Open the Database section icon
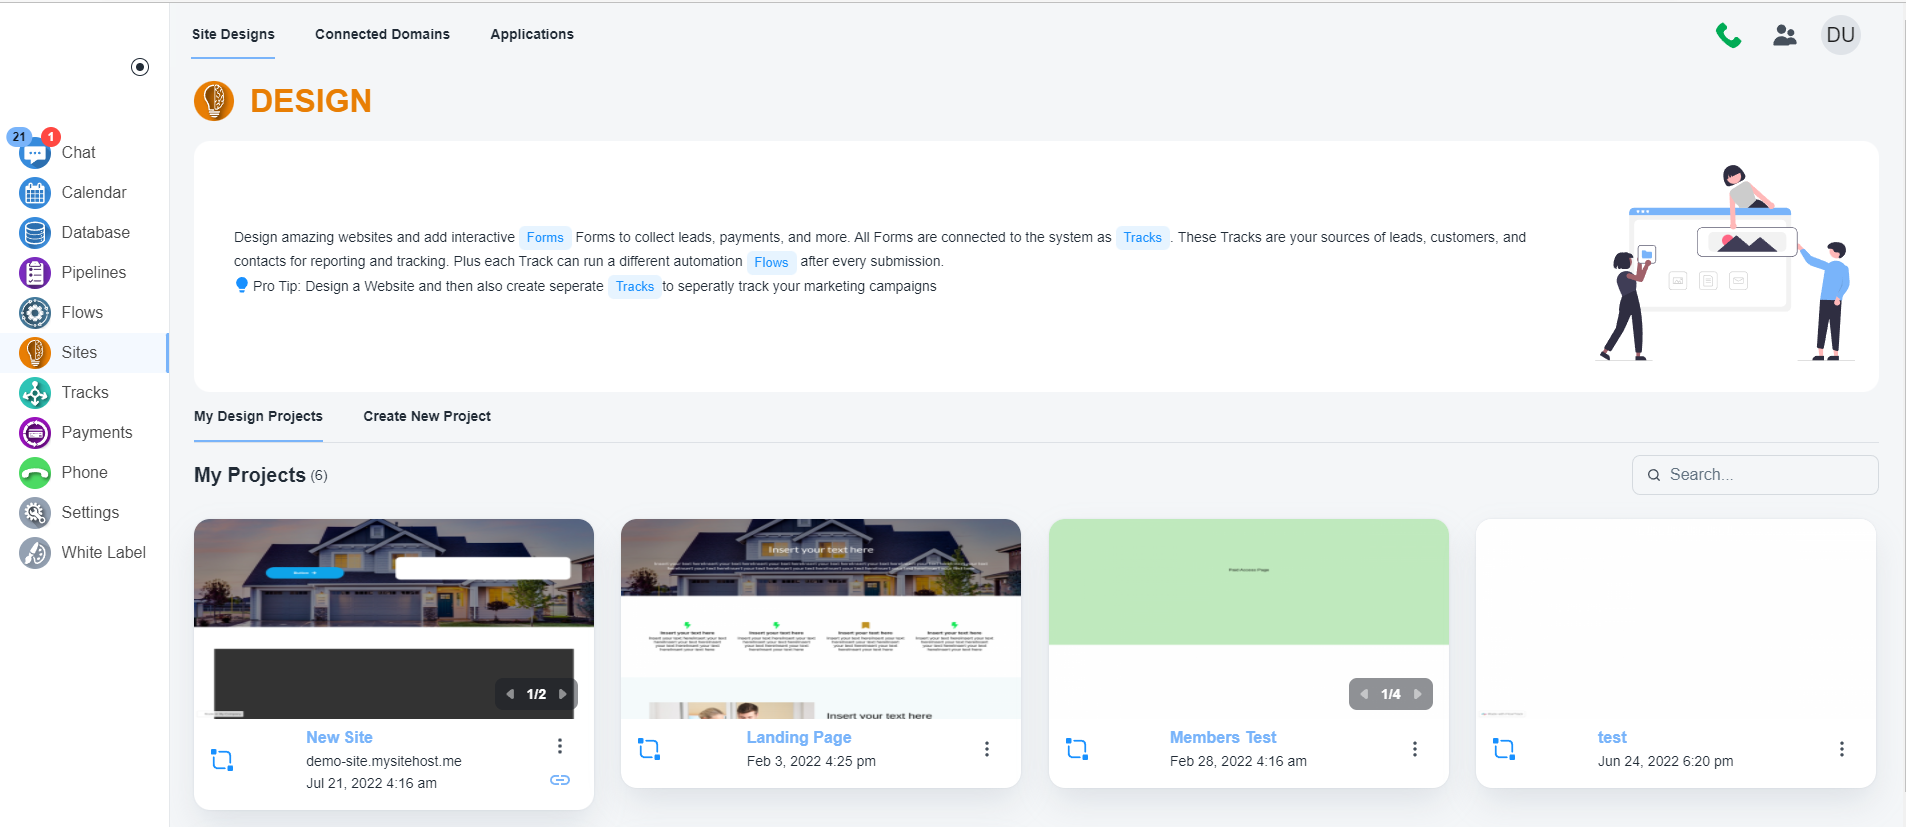1906x827 pixels. [35, 233]
